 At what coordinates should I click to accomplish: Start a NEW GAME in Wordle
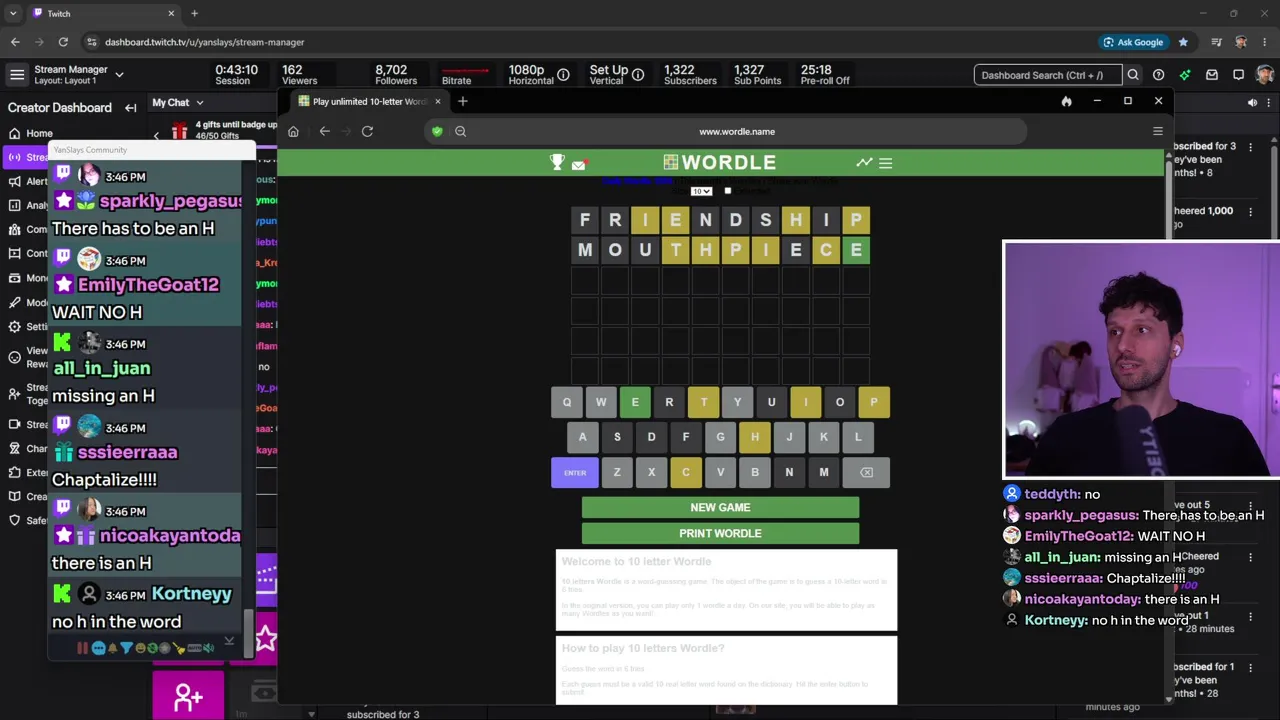click(720, 507)
